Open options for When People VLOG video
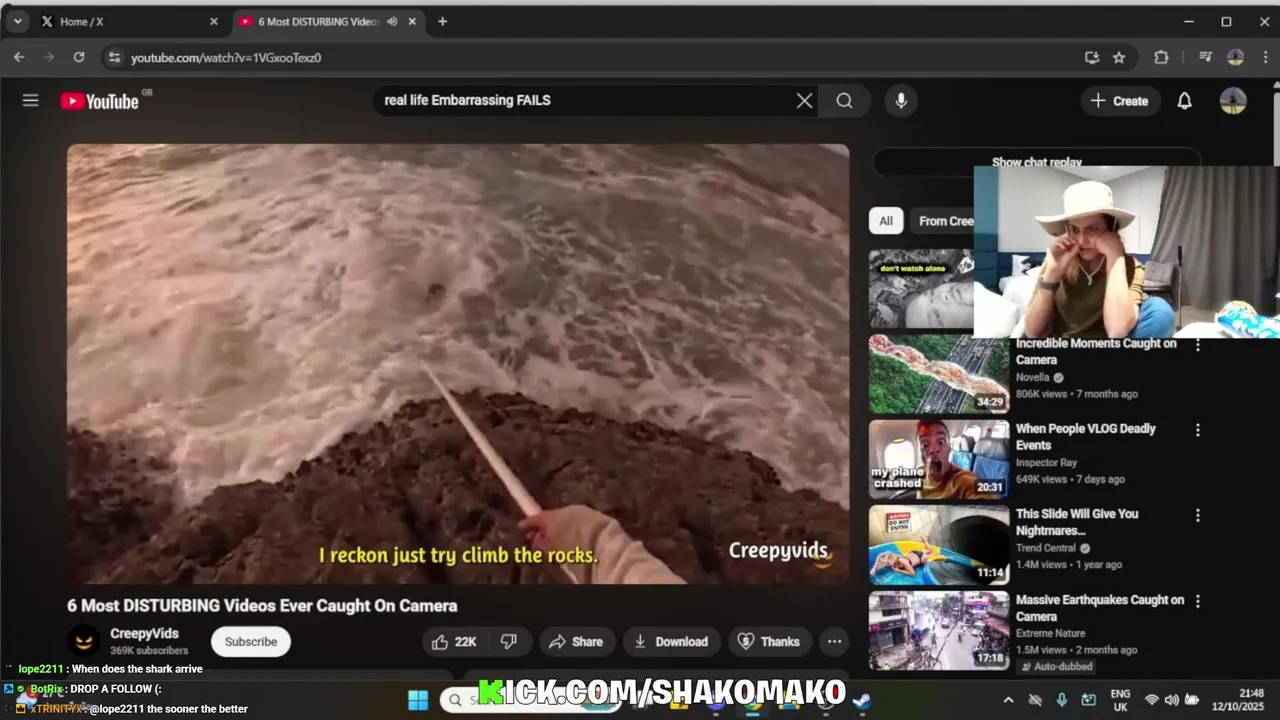Viewport: 1280px width, 720px height. (x=1198, y=430)
